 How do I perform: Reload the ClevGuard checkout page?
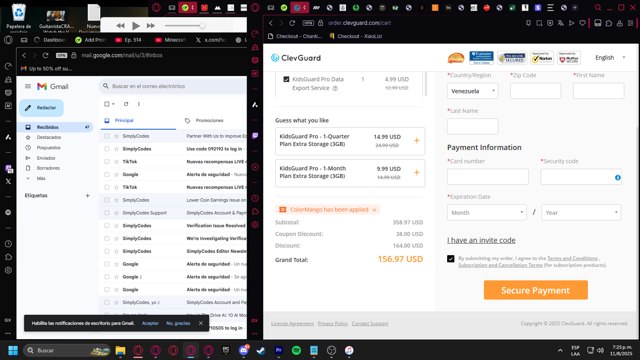292,23
